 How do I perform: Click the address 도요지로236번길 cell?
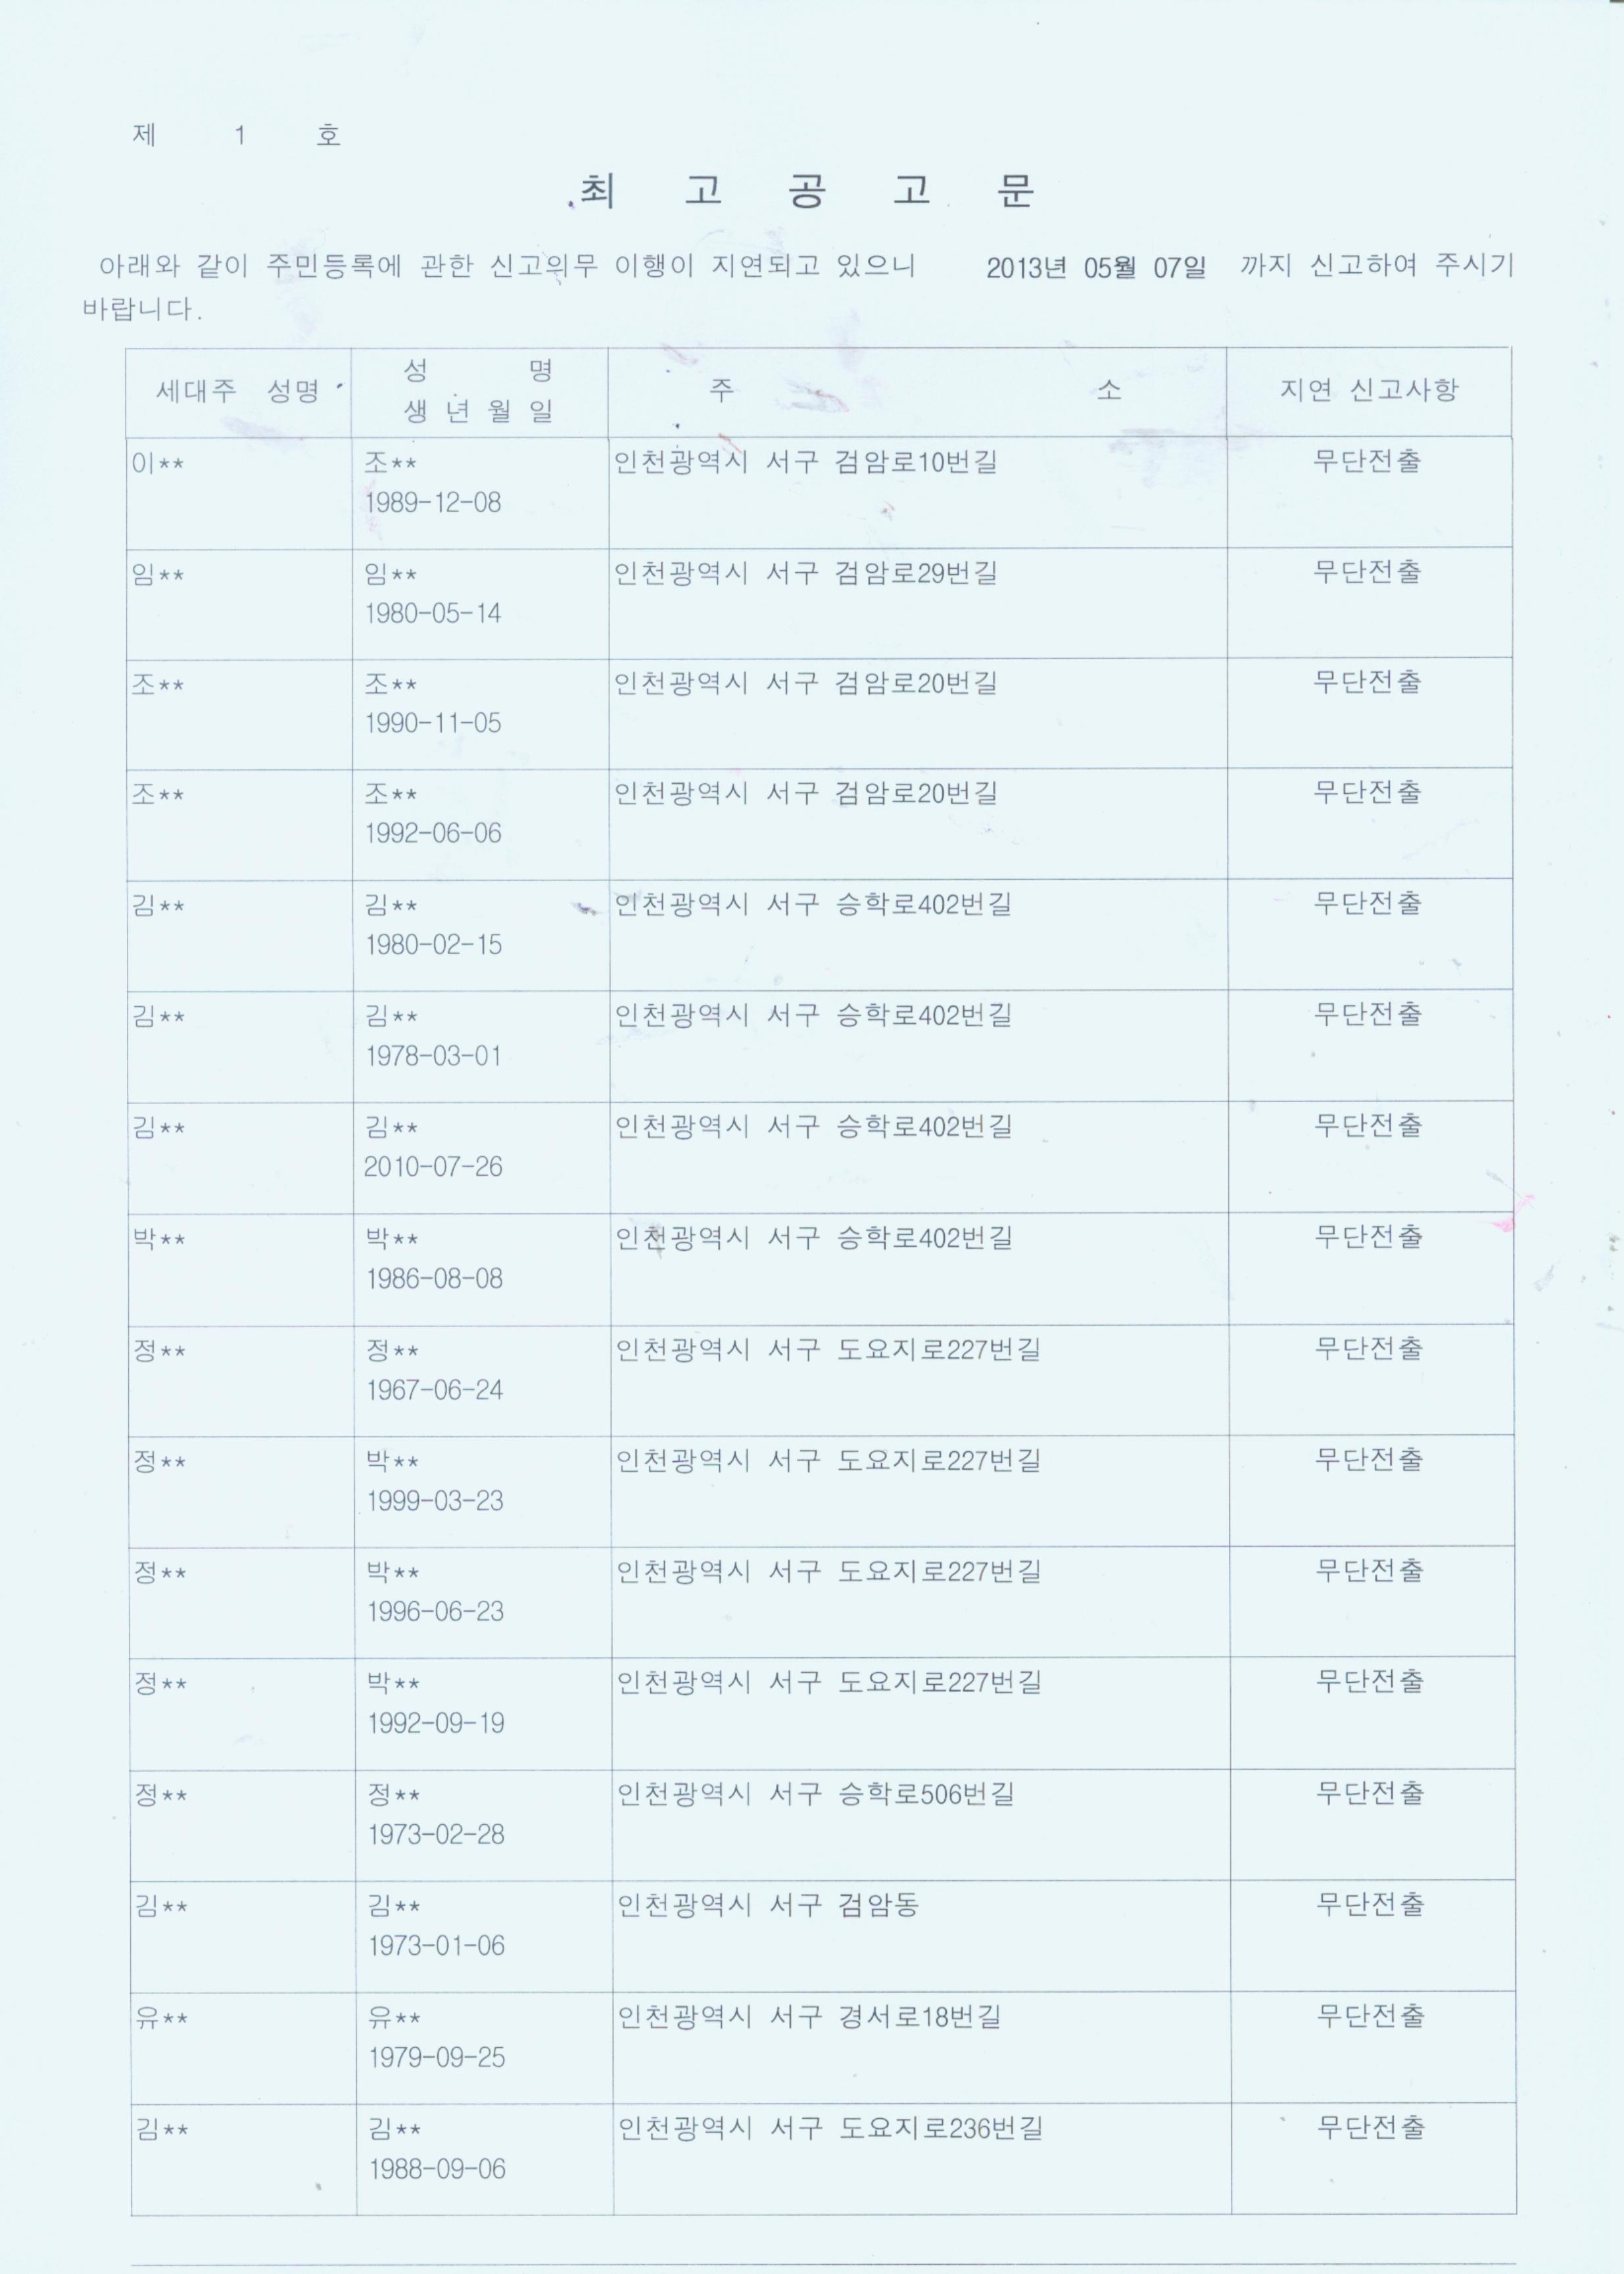(x=921, y=2158)
